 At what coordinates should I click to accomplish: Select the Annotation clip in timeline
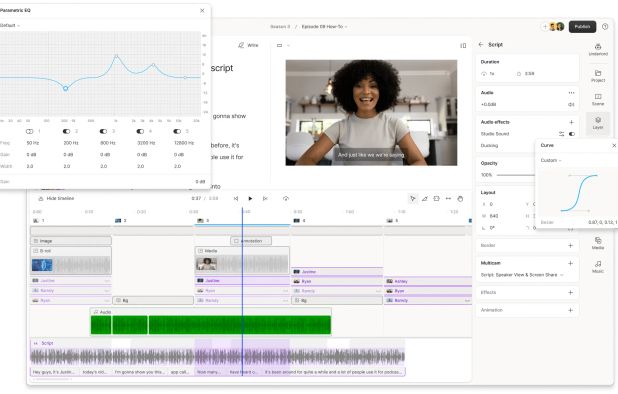(251, 241)
